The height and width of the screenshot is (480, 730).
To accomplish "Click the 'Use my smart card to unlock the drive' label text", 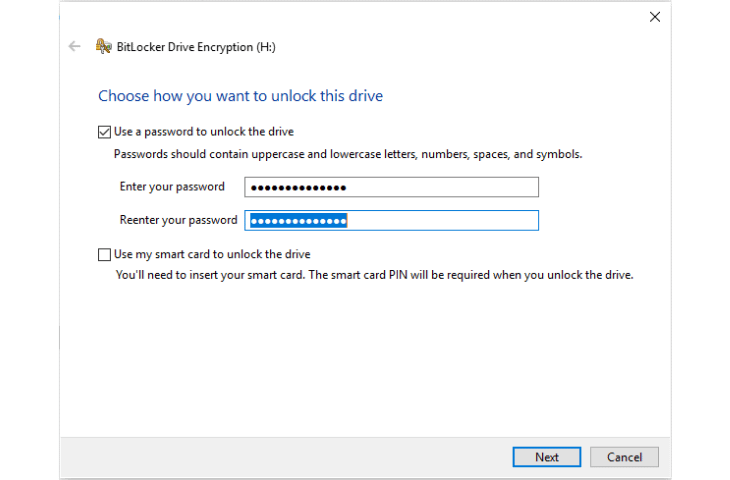I will click(212, 254).
